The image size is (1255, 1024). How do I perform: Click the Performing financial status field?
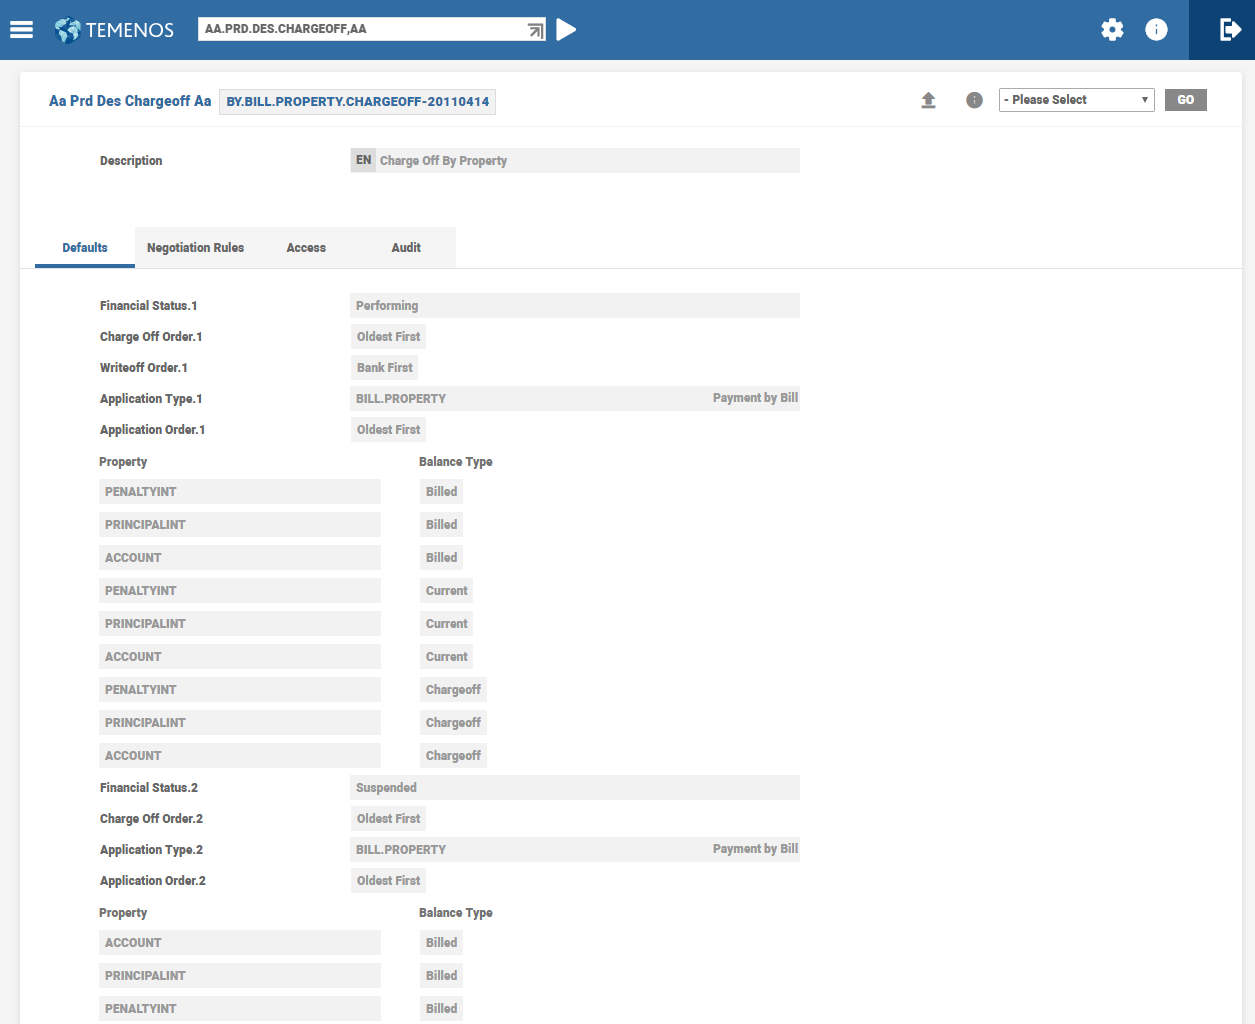click(x=575, y=306)
